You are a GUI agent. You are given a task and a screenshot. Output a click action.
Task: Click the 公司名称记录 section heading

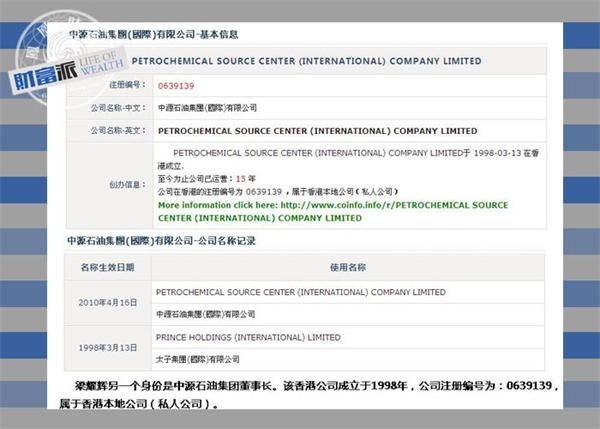click(149, 240)
